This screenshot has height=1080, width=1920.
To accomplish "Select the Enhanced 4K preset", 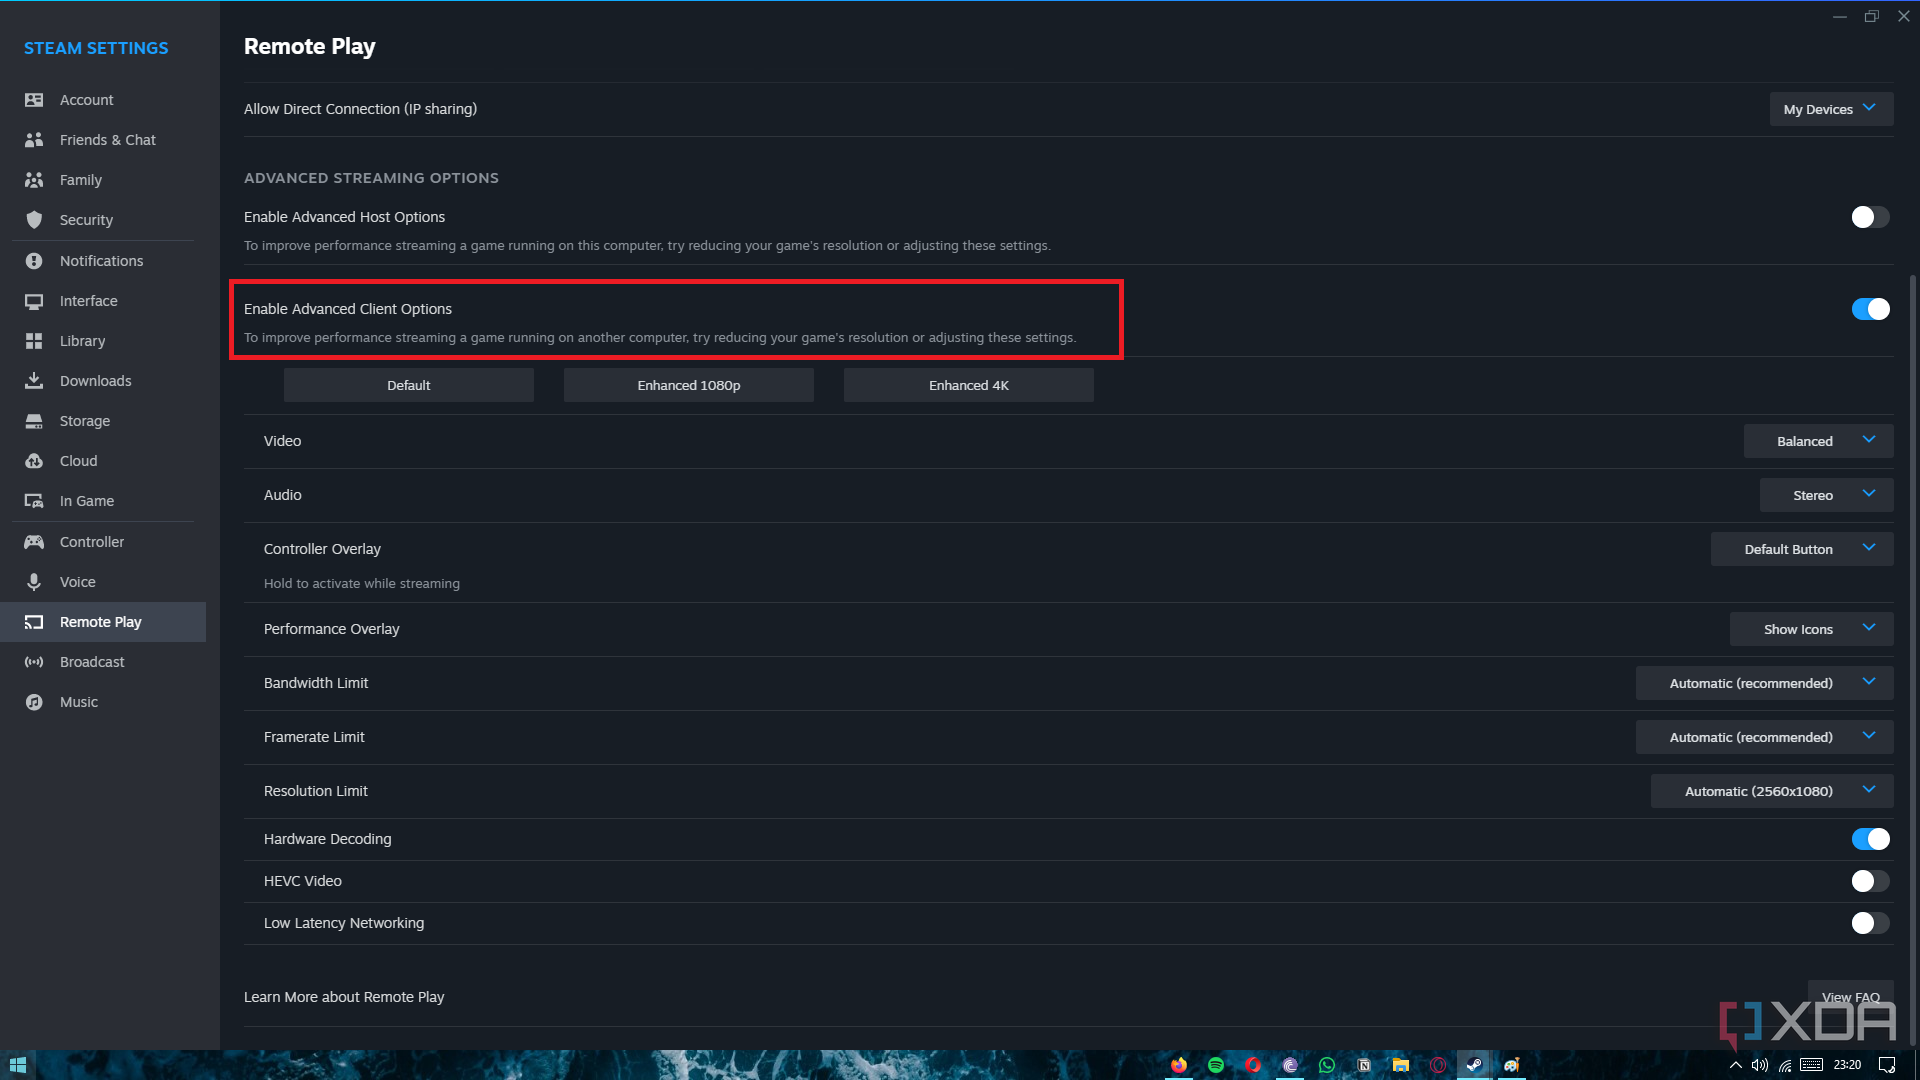I will pos(969,385).
